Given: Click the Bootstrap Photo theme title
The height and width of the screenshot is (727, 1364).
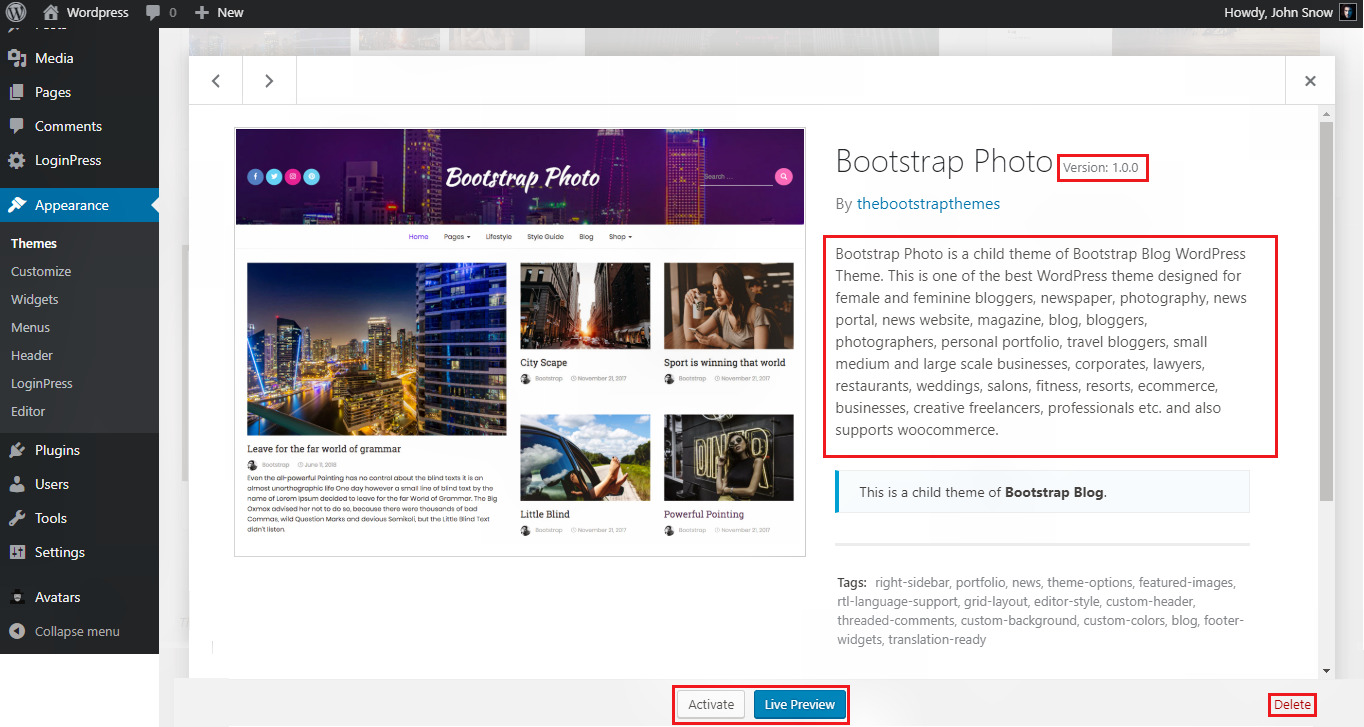Looking at the screenshot, I should point(944,162).
